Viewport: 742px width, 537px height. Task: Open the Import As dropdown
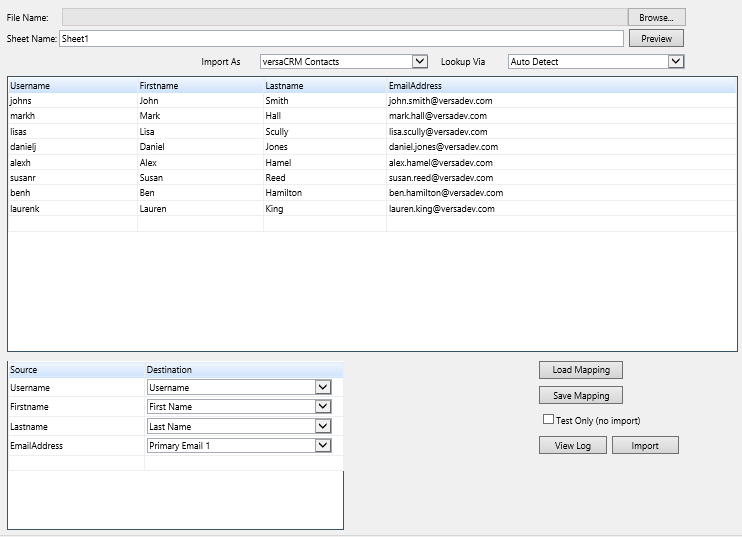(x=344, y=62)
